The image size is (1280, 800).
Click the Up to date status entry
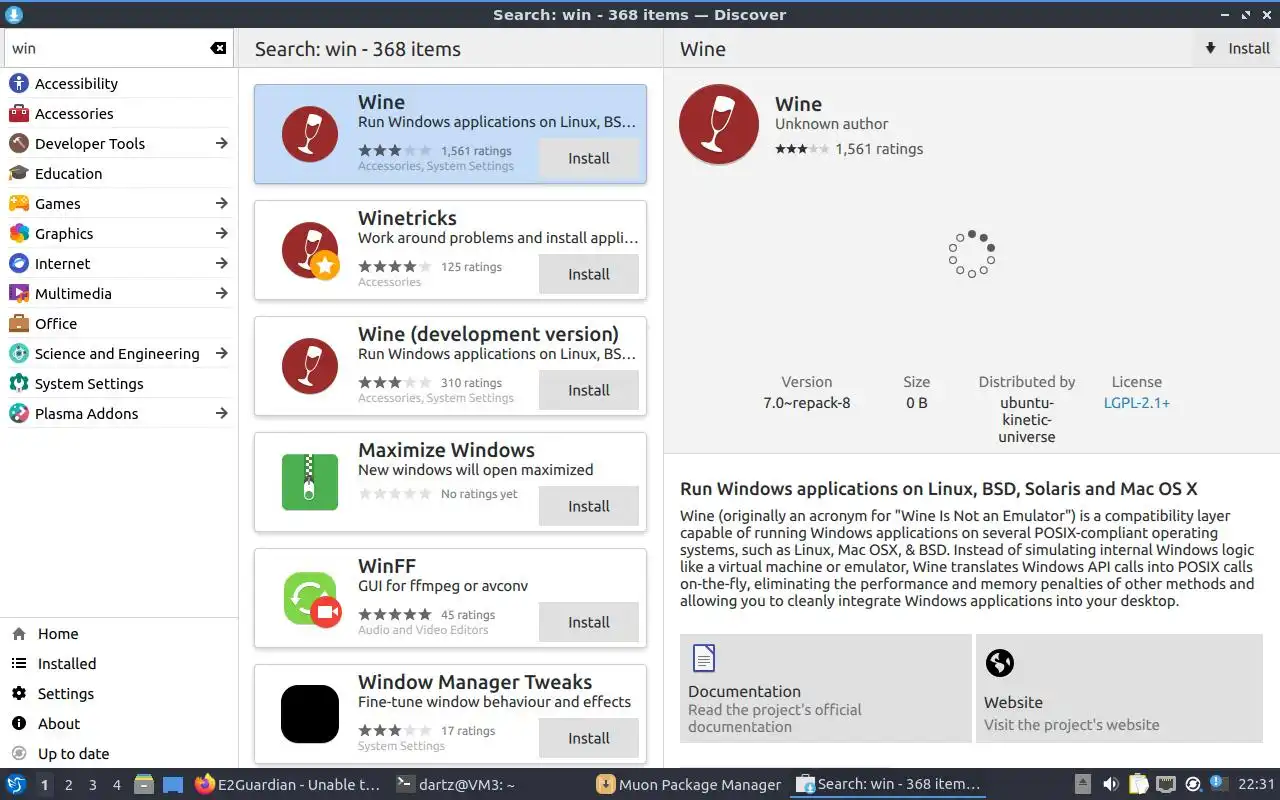(x=119, y=754)
